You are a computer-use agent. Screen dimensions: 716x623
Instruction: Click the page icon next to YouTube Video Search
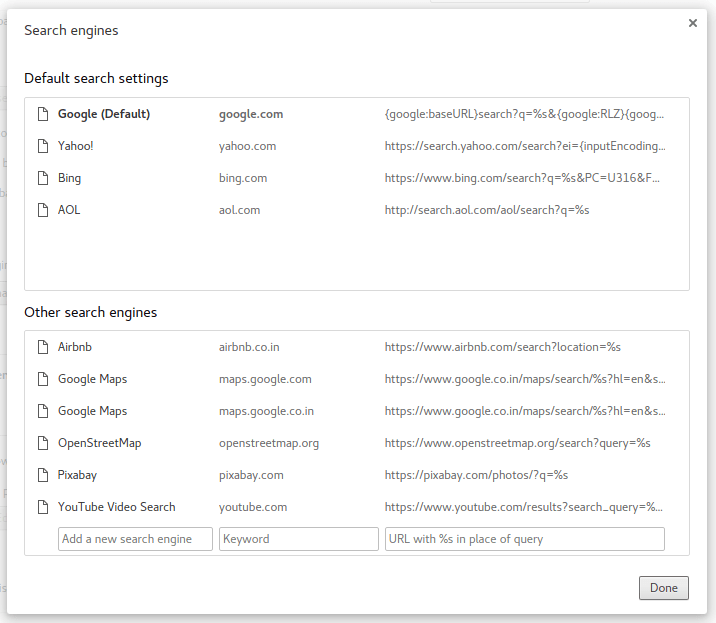pyautogui.click(x=42, y=507)
